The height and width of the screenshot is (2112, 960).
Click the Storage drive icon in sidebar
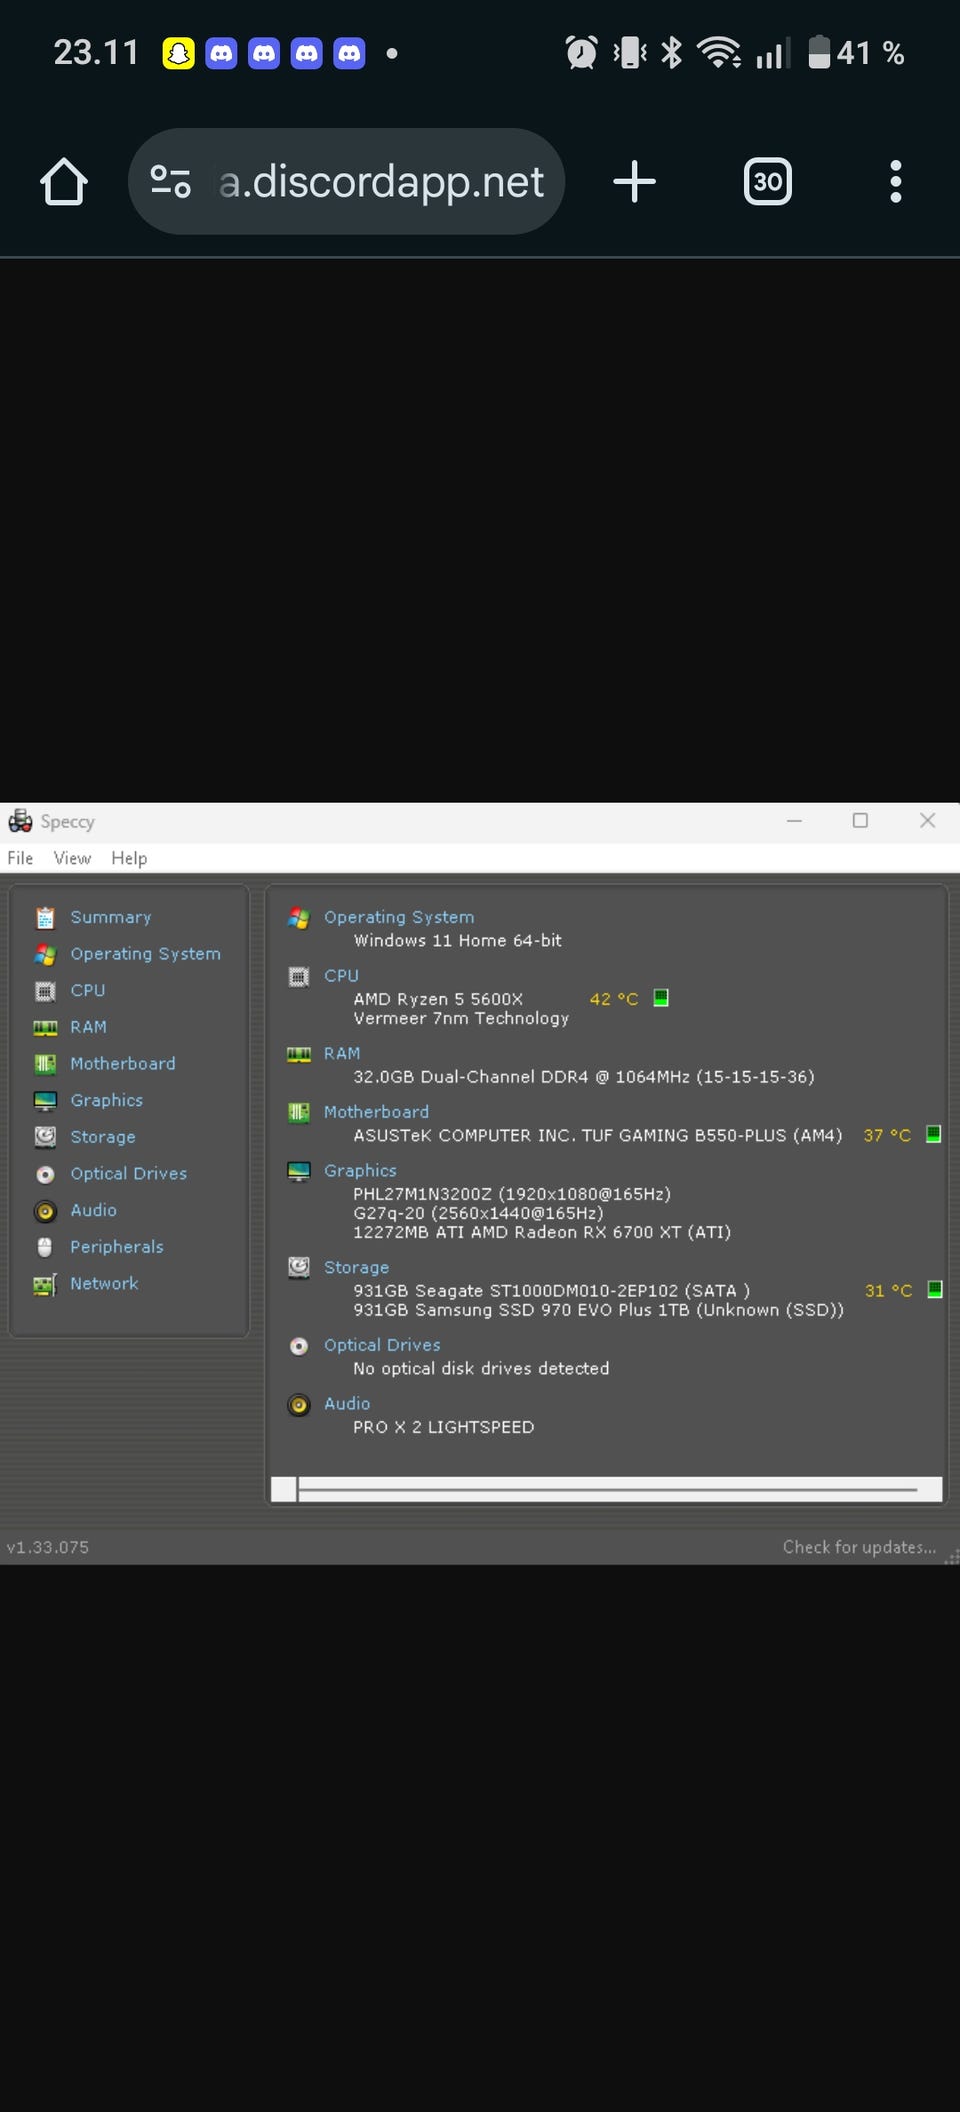(x=45, y=1137)
